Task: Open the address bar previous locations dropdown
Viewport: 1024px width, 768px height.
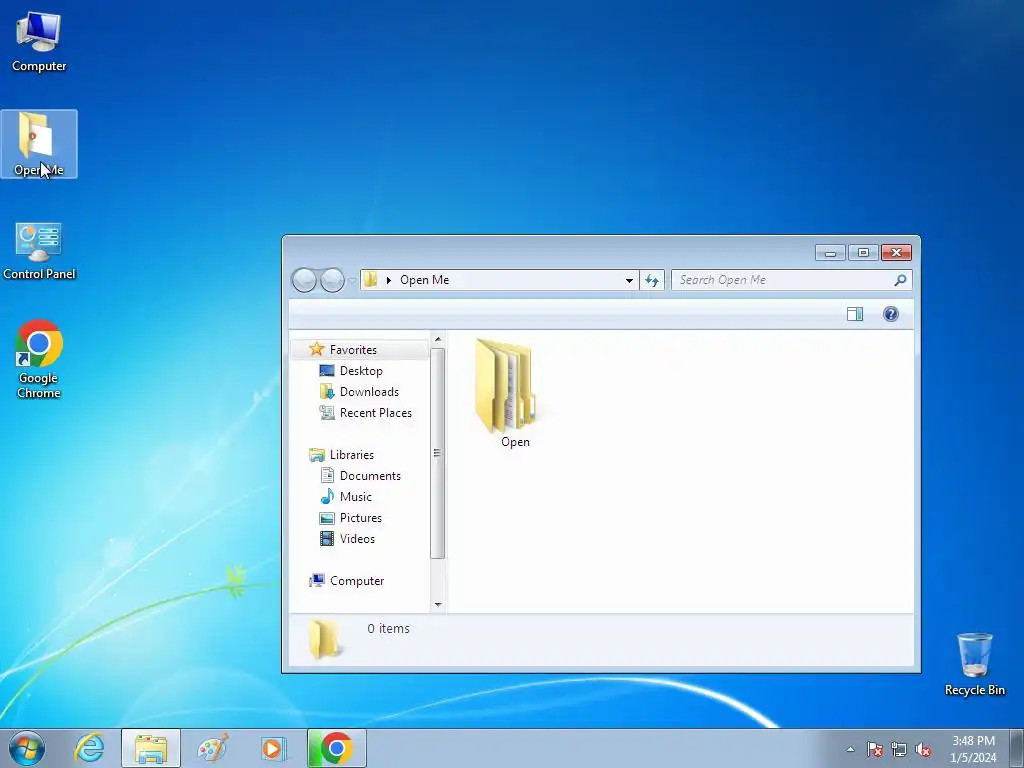Action: tap(629, 280)
